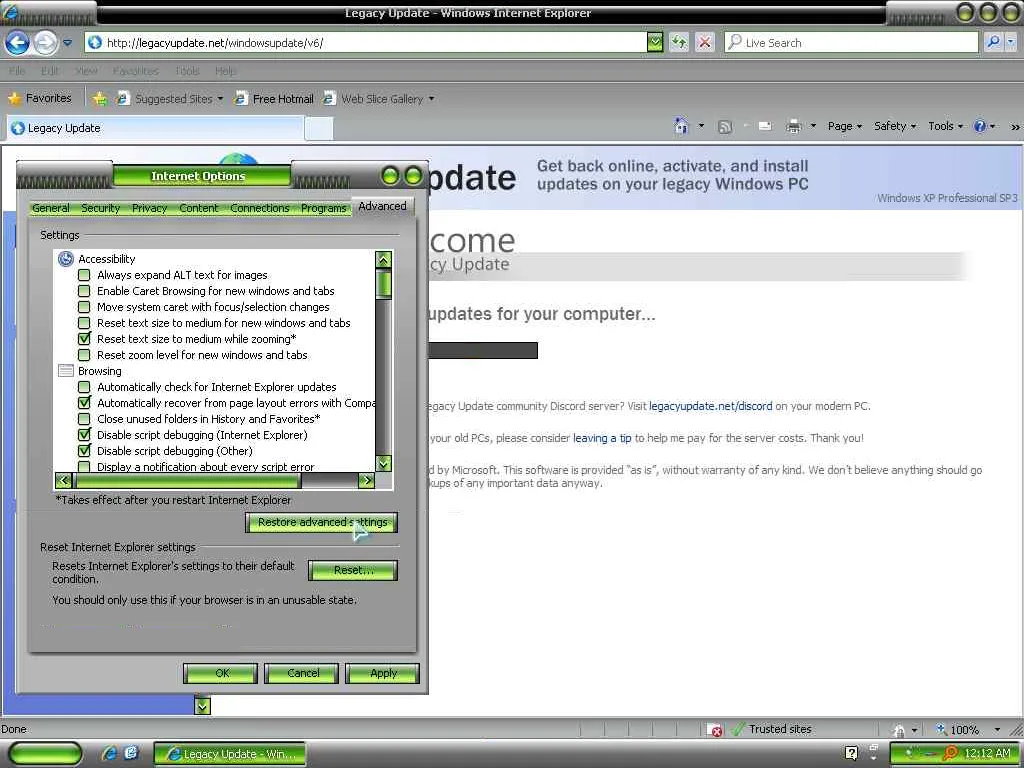Viewport: 1024px width, 768px height.
Task: Switch to the Content tab
Action: pyautogui.click(x=199, y=208)
